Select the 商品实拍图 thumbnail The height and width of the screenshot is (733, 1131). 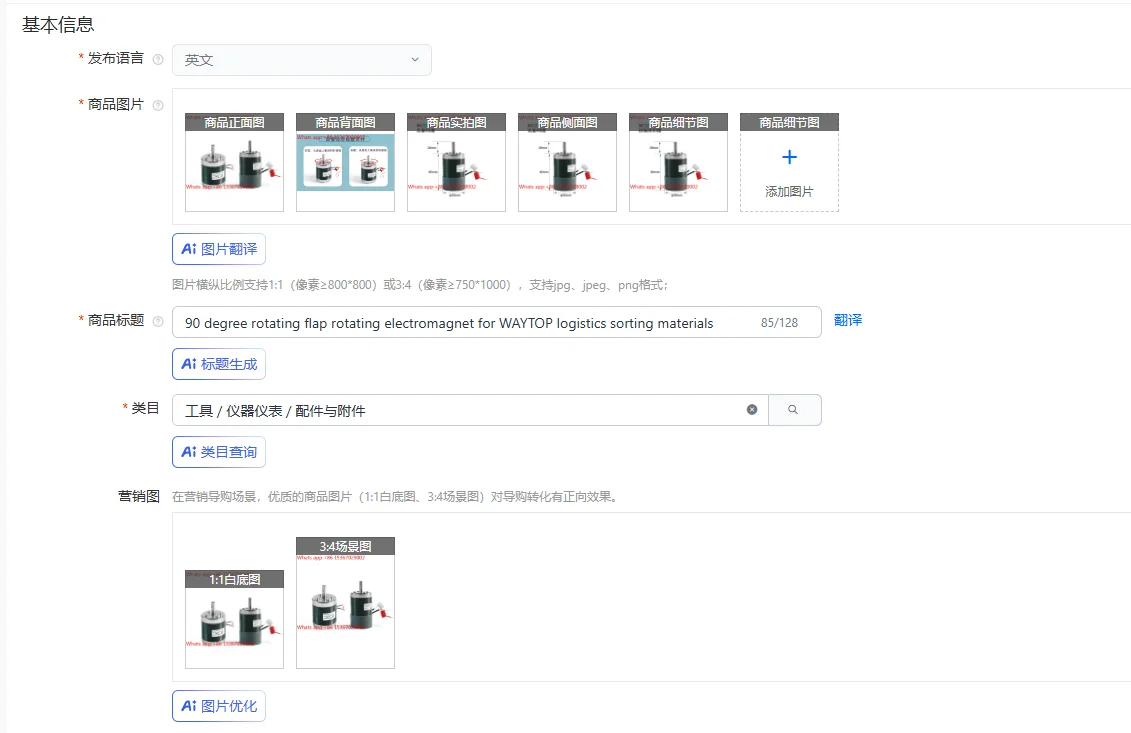click(x=457, y=162)
